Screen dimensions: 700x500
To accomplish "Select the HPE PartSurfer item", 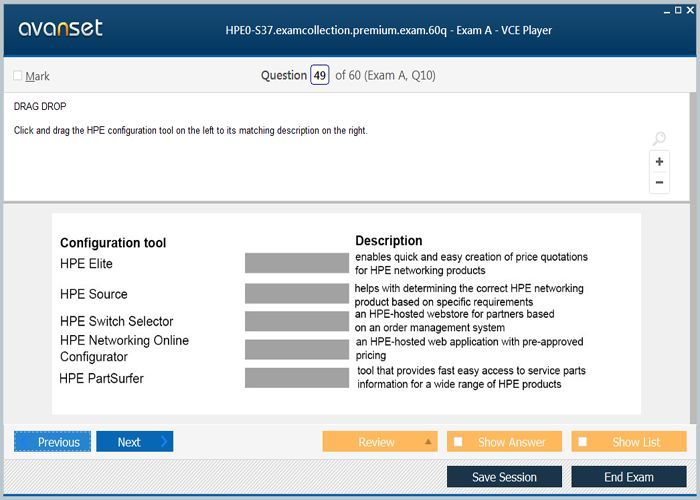I will pyautogui.click(x=101, y=378).
